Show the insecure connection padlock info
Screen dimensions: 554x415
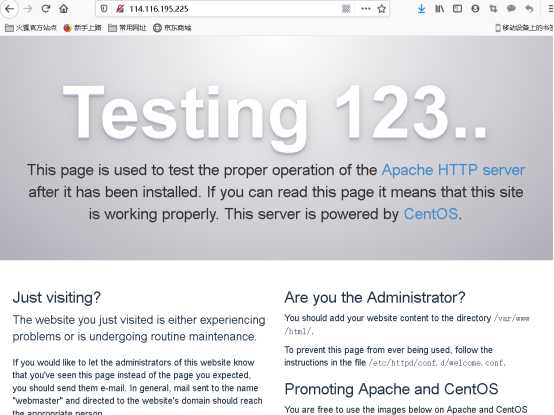tap(120, 8)
